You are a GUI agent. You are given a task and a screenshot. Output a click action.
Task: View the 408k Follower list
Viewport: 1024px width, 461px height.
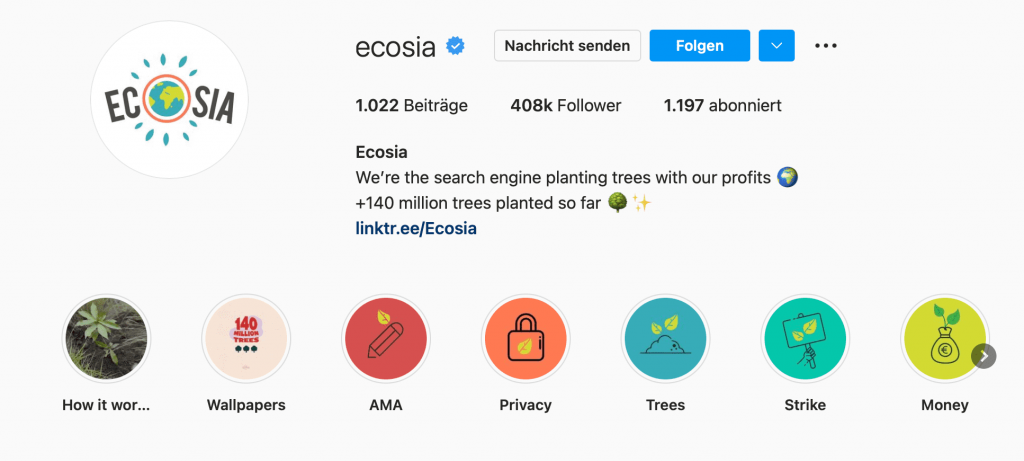[x=565, y=105]
